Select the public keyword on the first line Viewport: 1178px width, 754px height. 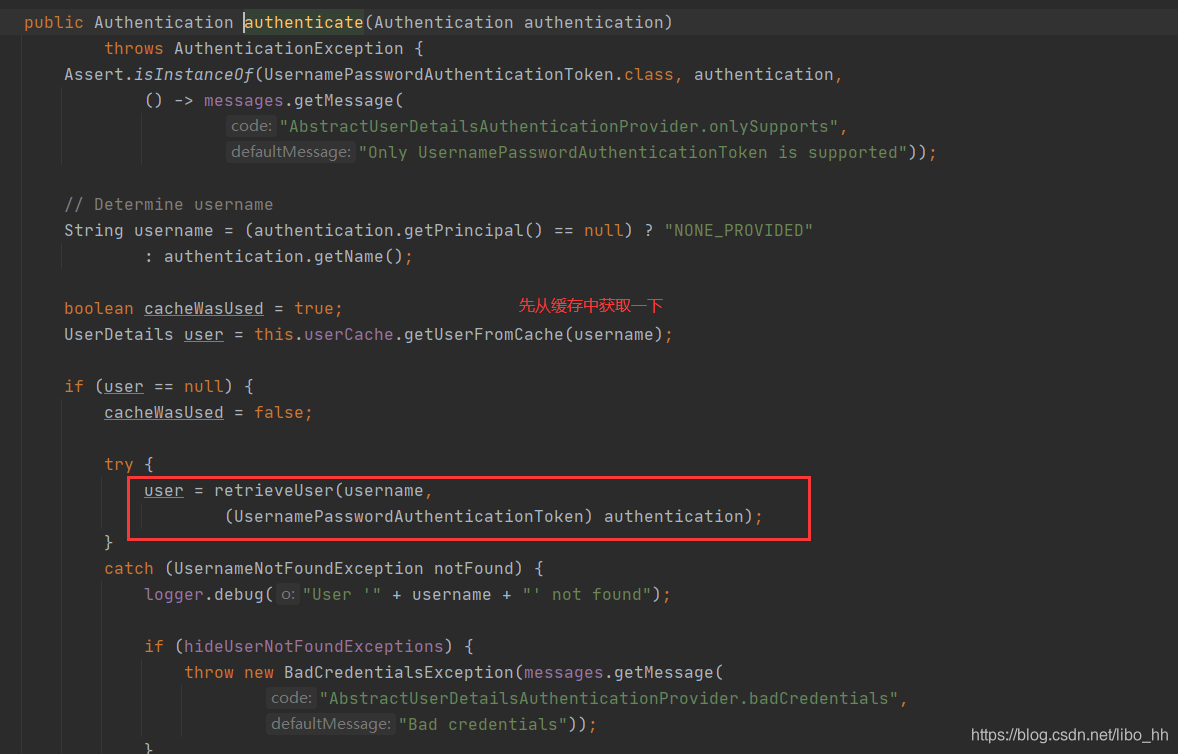tap(53, 23)
